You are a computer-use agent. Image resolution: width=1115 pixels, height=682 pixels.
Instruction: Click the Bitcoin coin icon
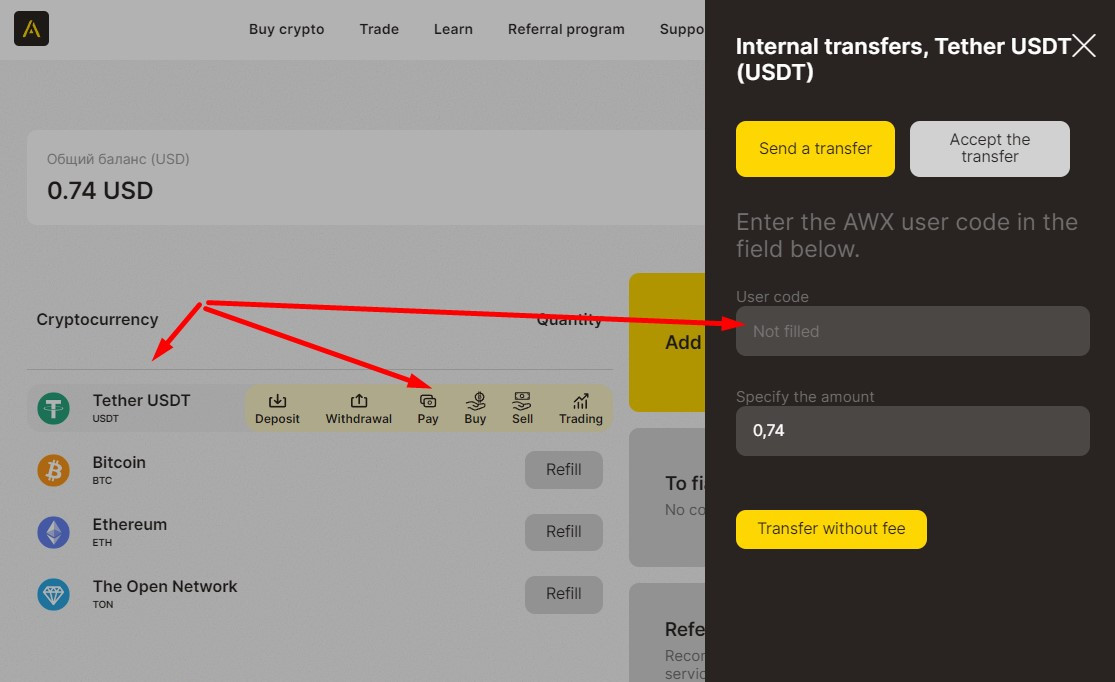pos(54,470)
